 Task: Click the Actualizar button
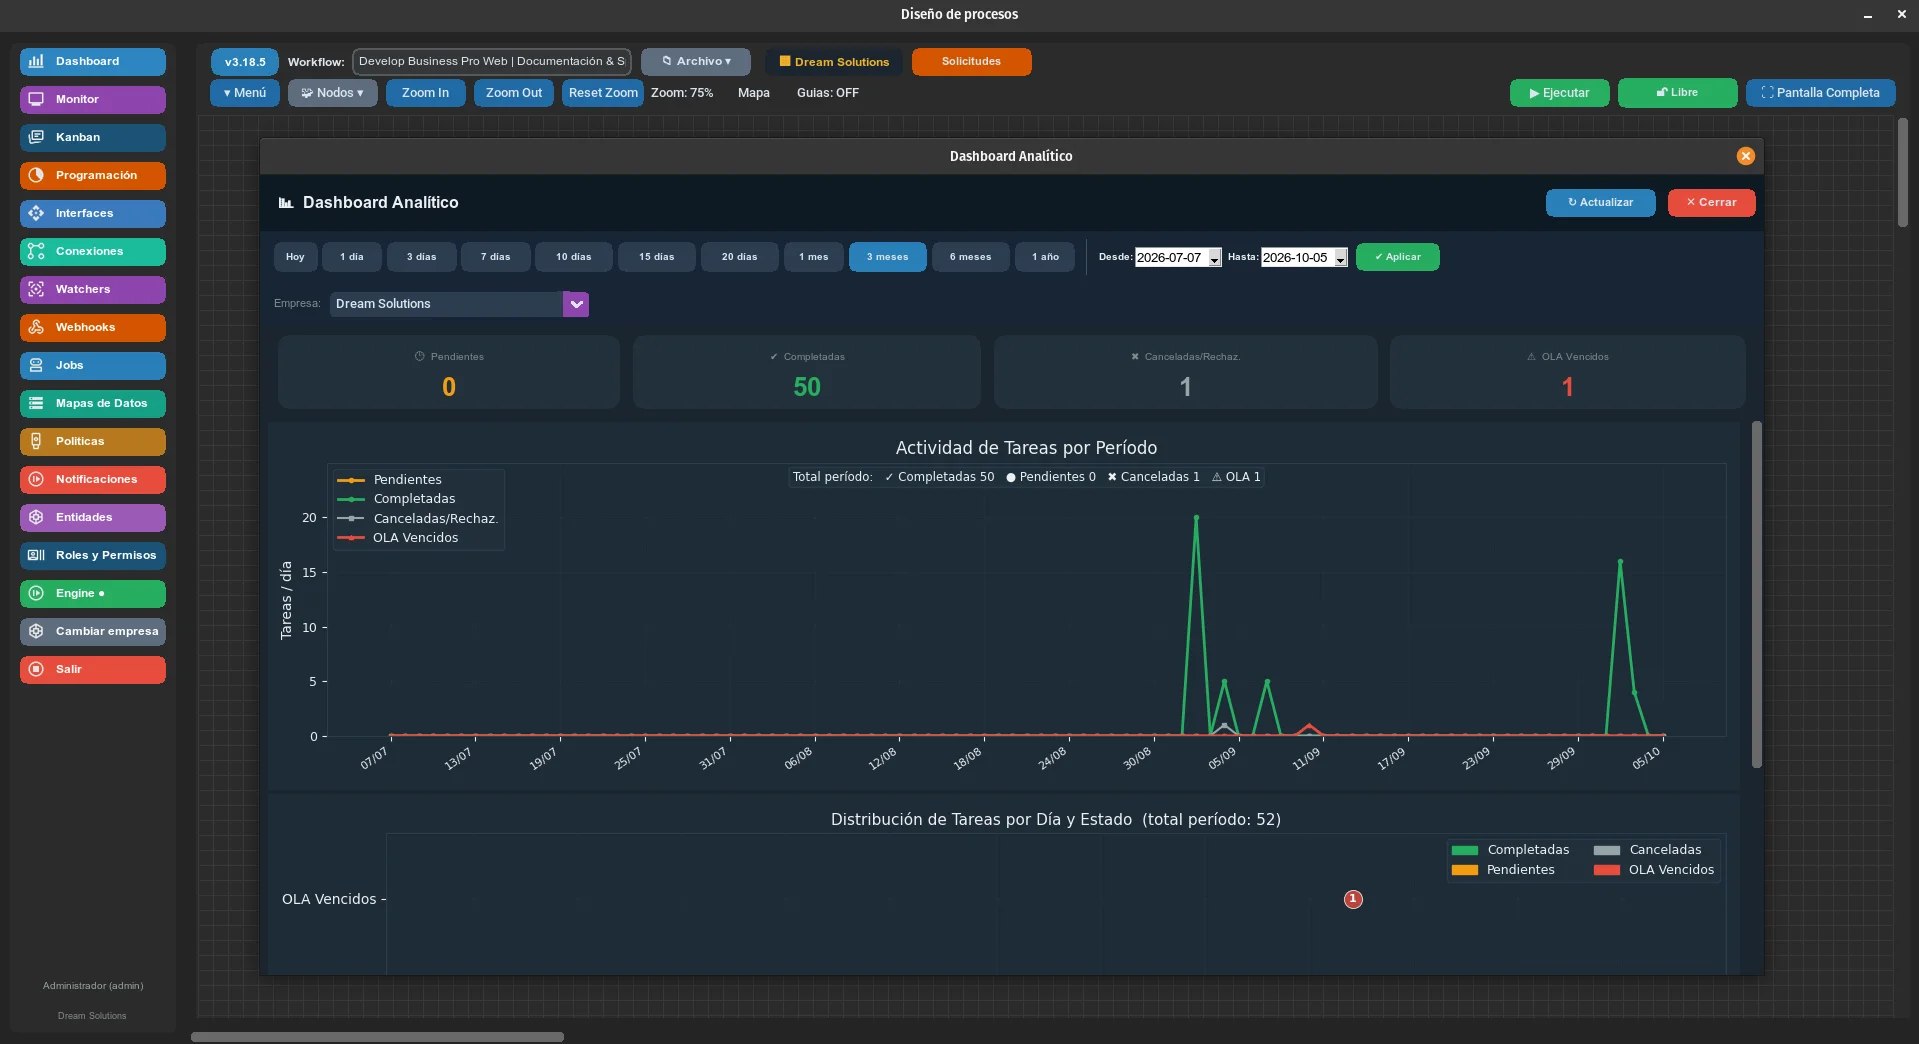1600,203
